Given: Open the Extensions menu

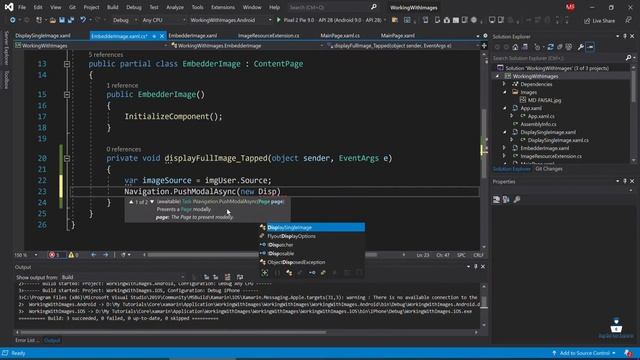Looking at the screenshot, I should pos(223,7).
